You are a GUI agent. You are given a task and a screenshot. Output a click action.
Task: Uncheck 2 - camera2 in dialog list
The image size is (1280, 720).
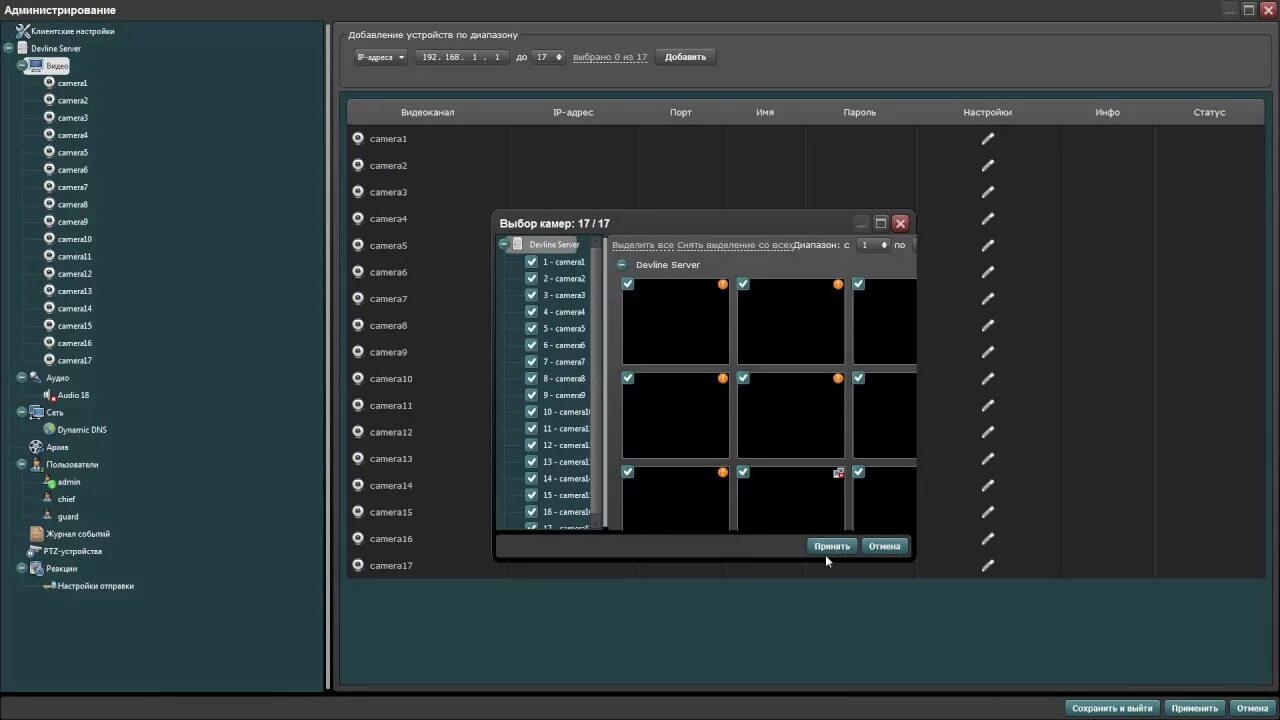click(531, 279)
